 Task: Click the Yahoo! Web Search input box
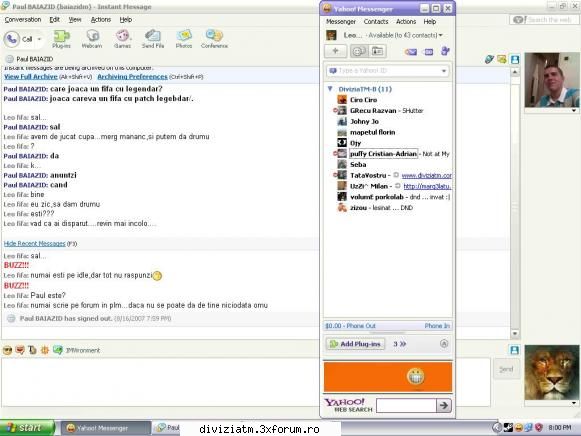point(406,405)
